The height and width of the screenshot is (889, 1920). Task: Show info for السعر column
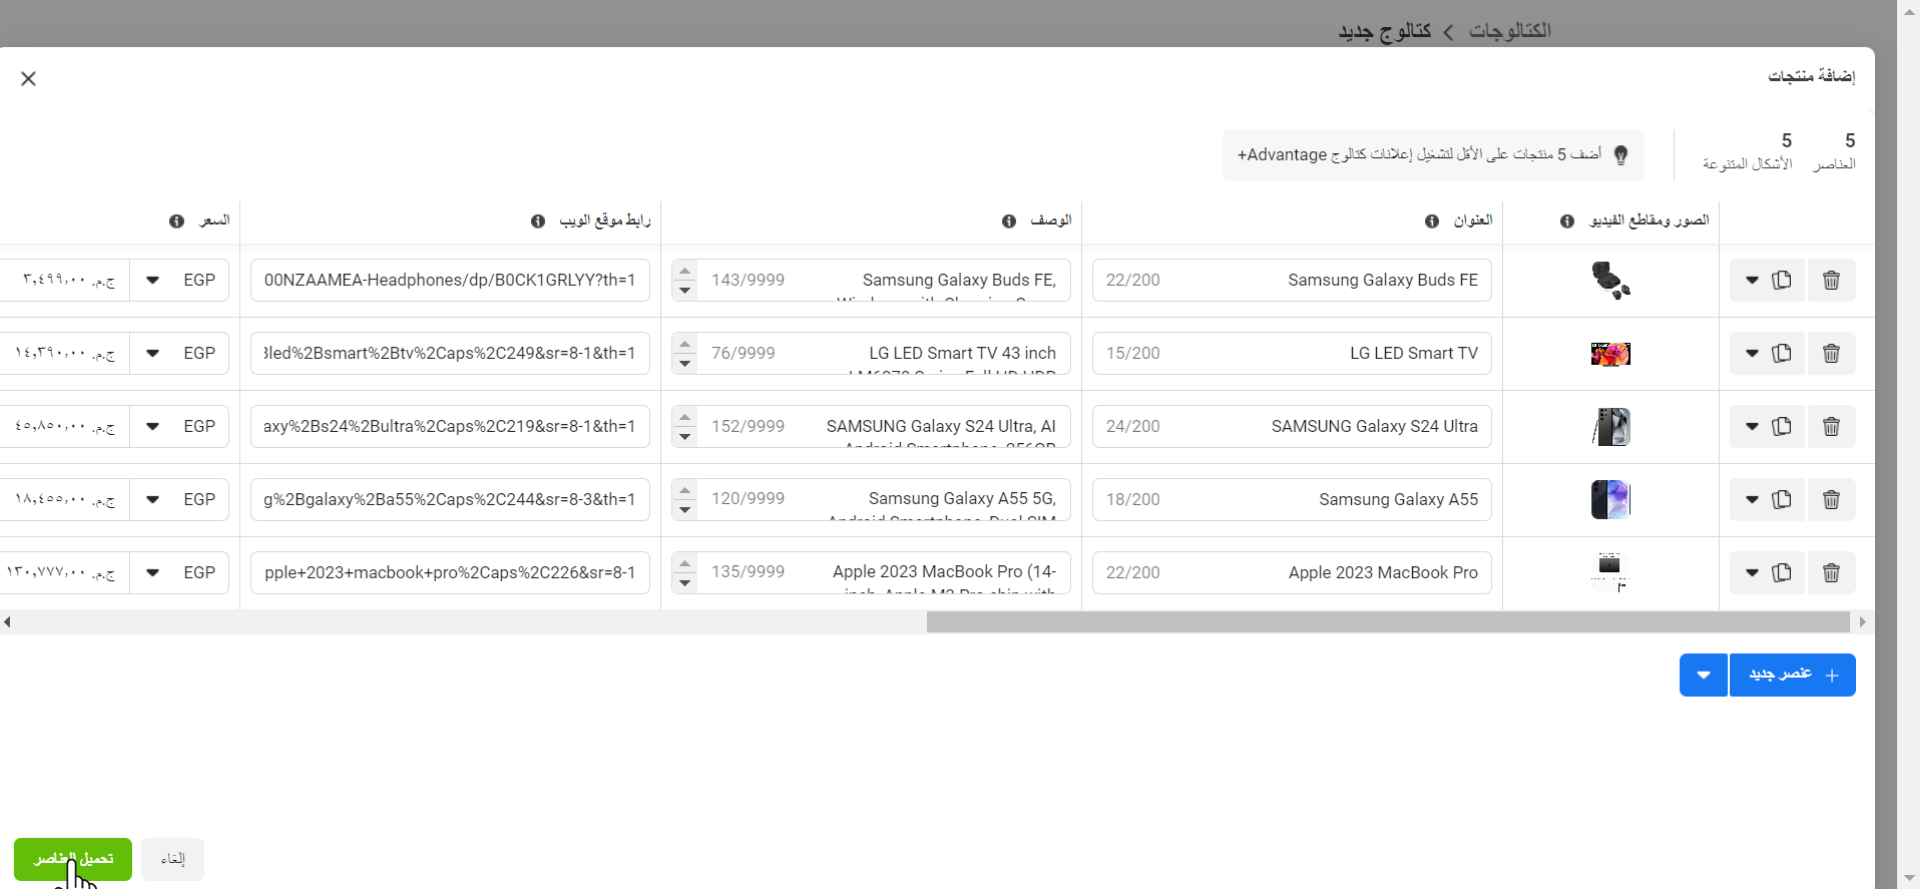[177, 221]
